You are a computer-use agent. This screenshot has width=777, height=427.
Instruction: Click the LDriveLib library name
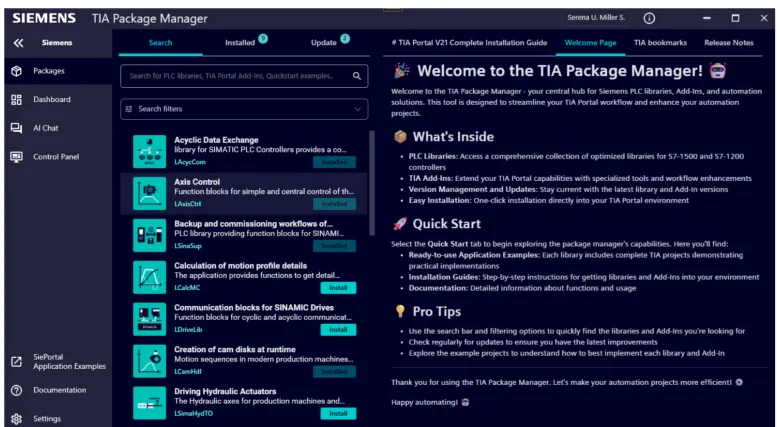pyautogui.click(x=188, y=330)
